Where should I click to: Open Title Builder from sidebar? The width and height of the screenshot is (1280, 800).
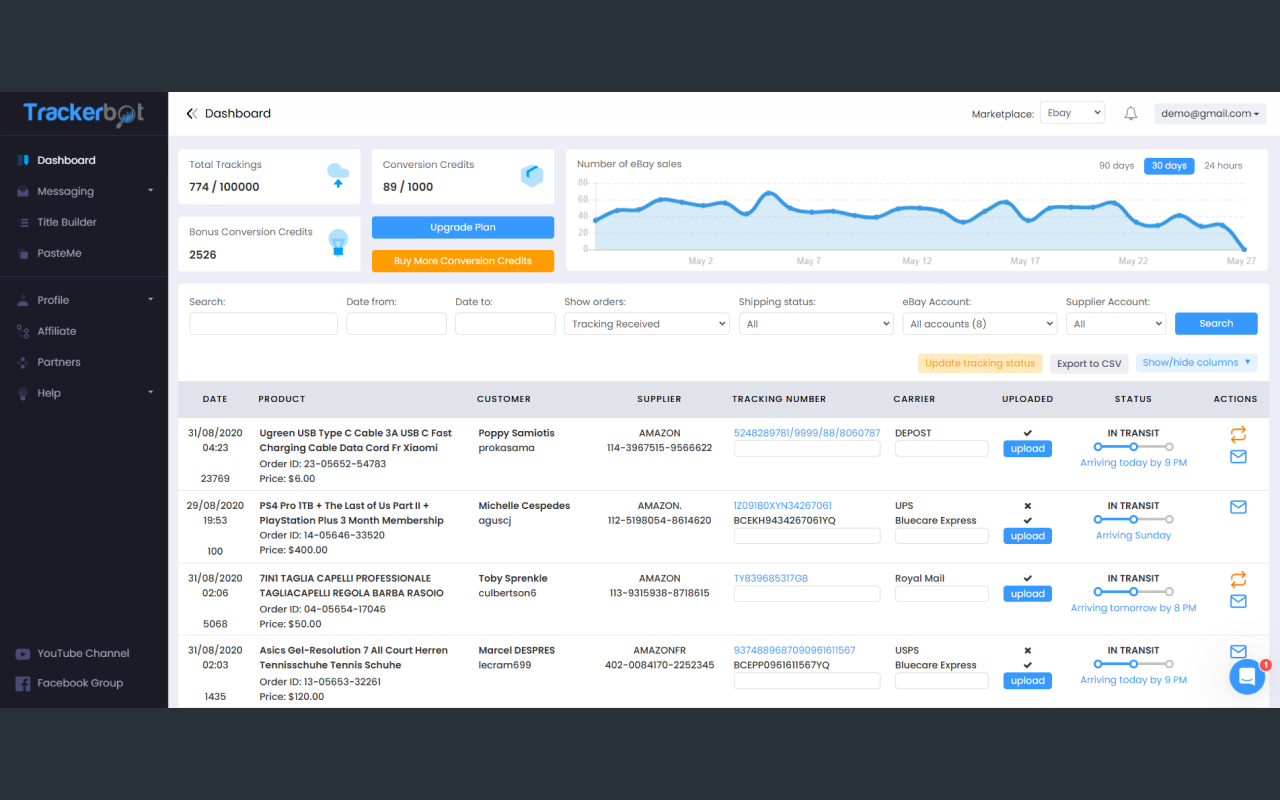click(x=67, y=222)
